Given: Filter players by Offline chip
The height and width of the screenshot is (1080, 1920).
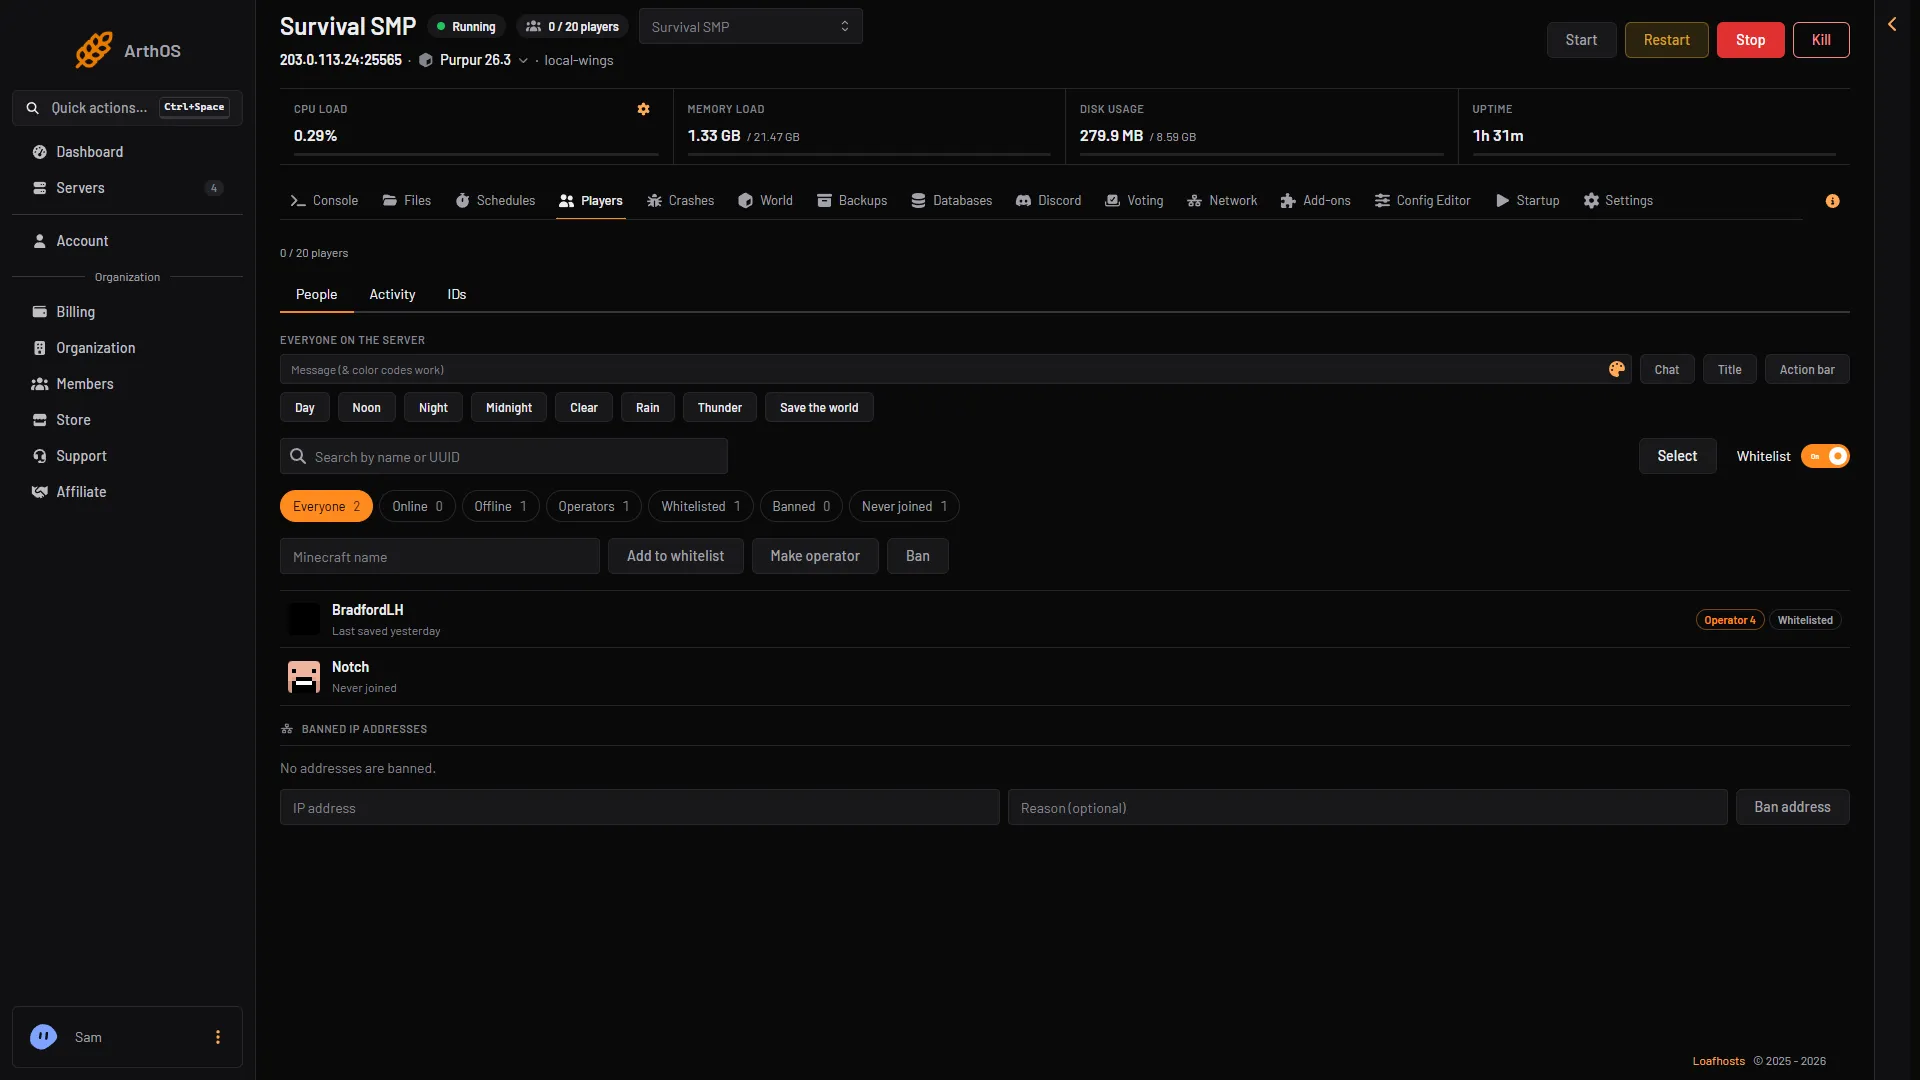Looking at the screenshot, I should 500,506.
